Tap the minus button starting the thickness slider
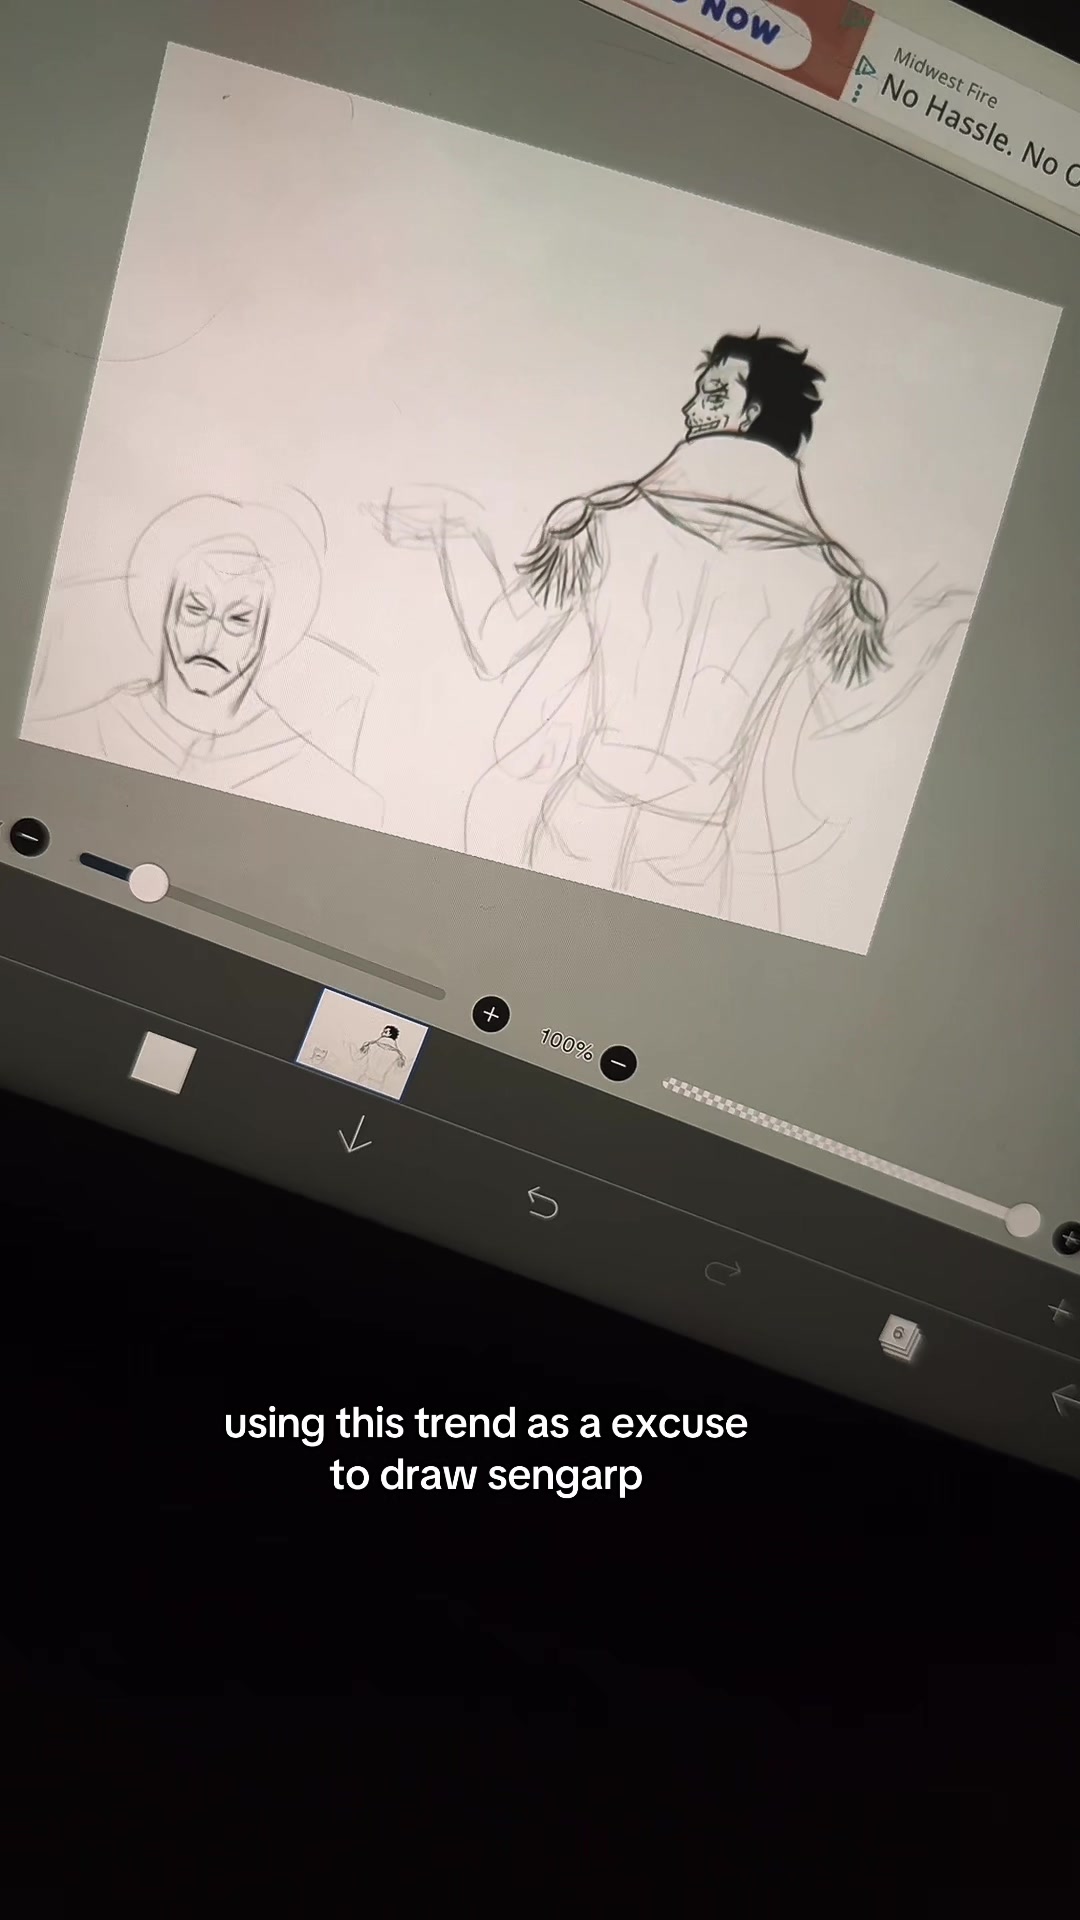This screenshot has height=1920, width=1080. pyautogui.click(x=29, y=837)
